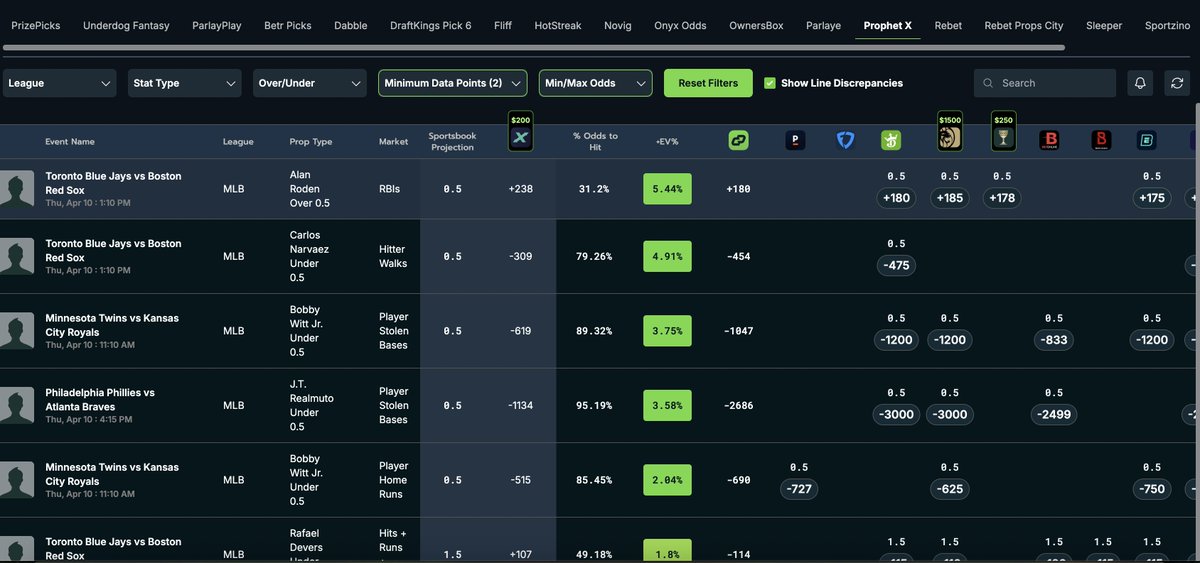Viewport: 1200px width, 563px height.
Task: Switch to Rebet Props City tab
Action: (1024, 25)
